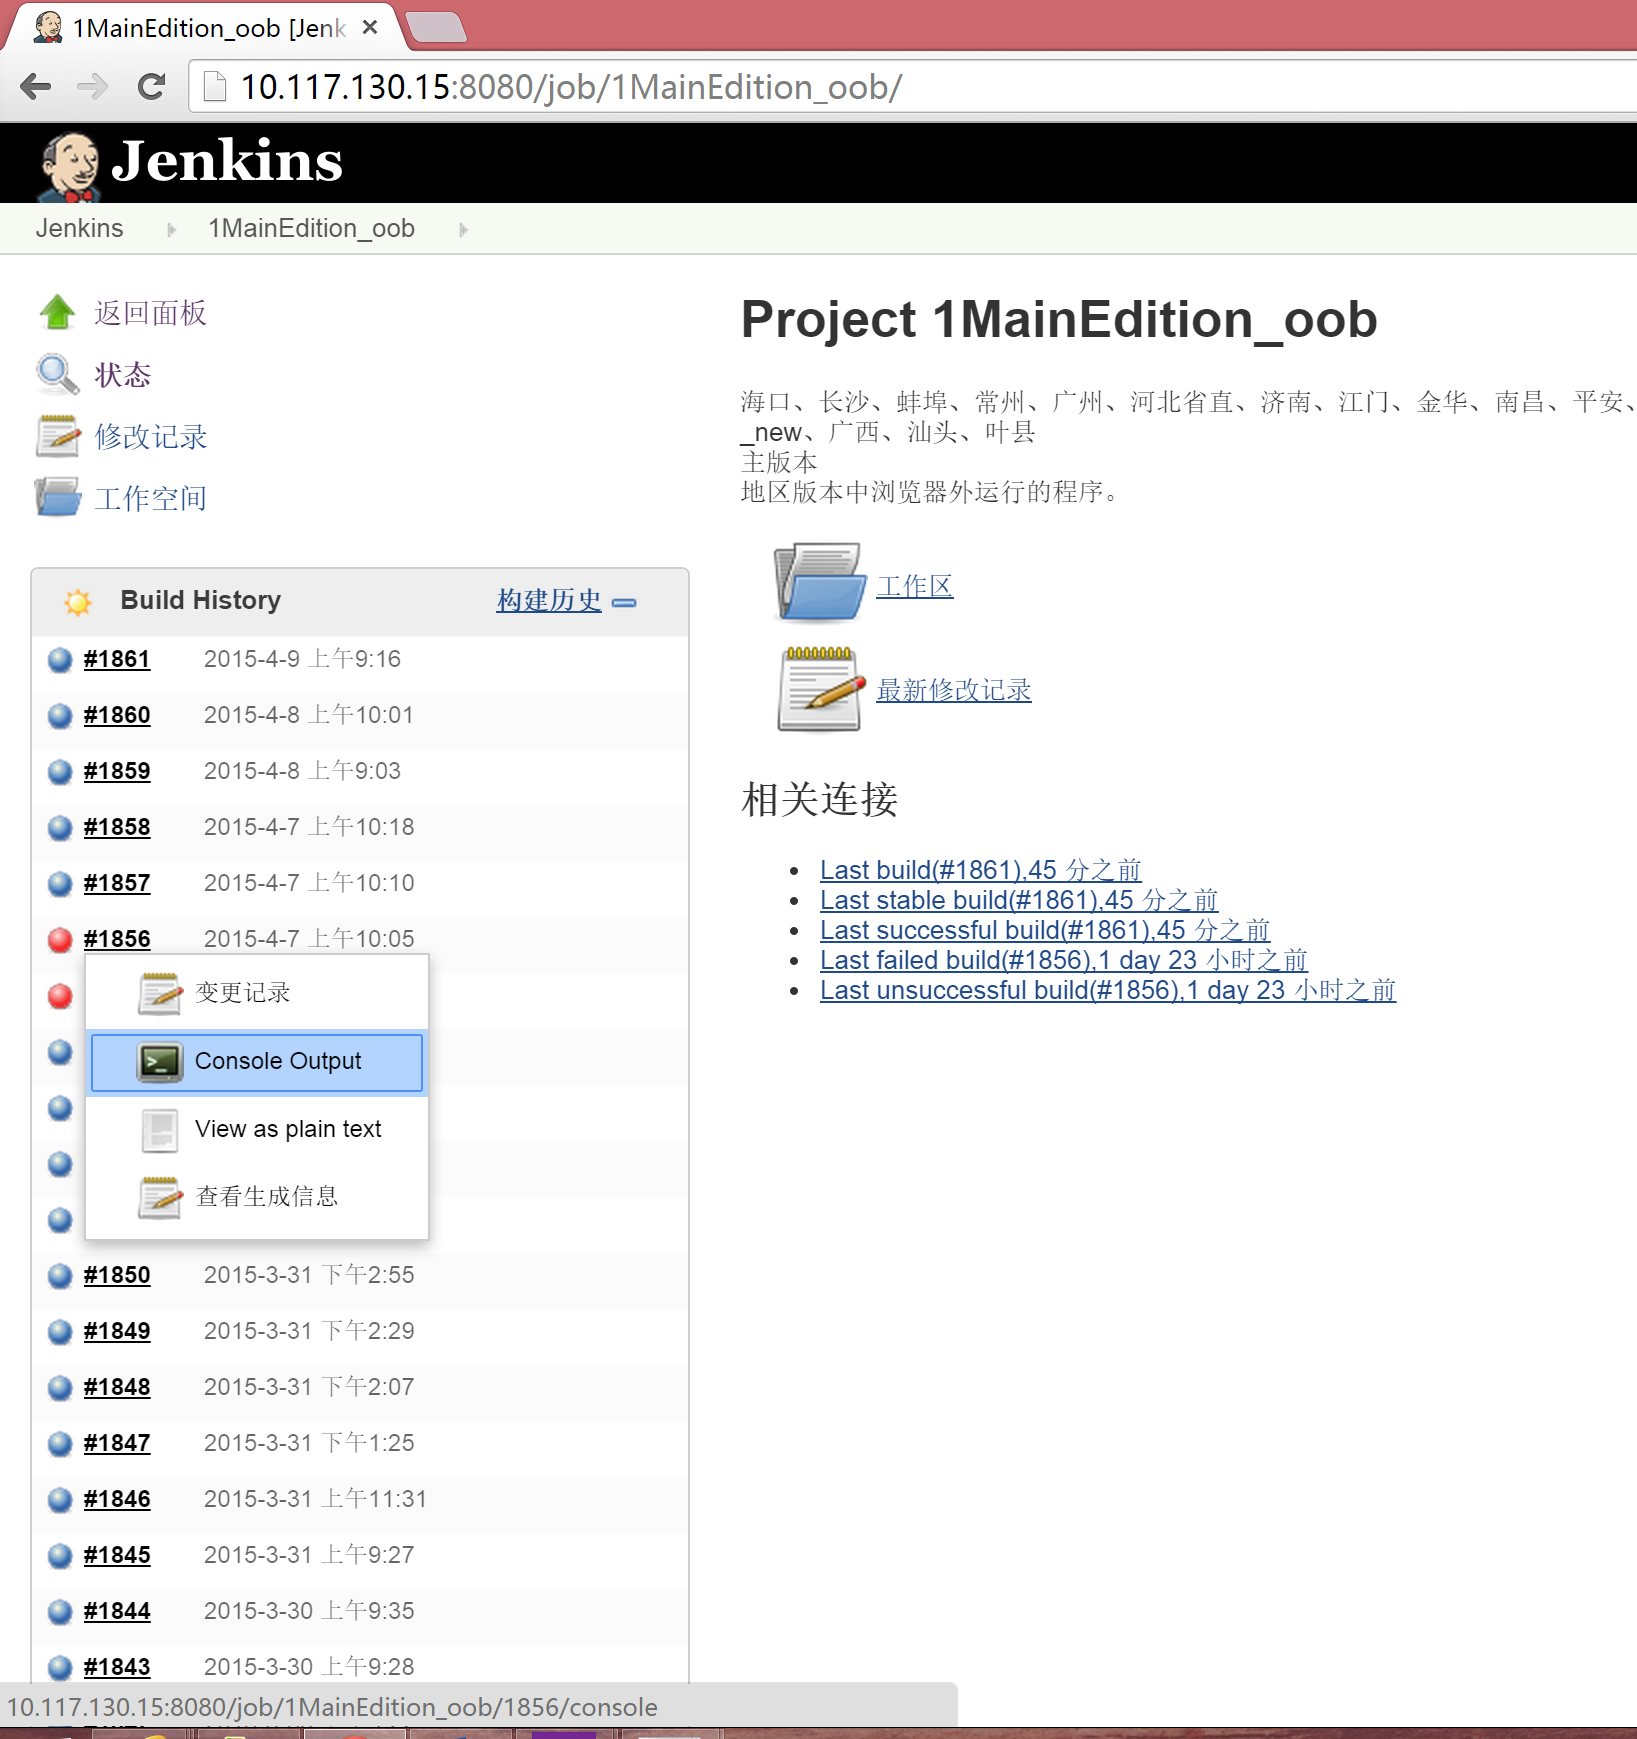Click the red status ball of build #1856
This screenshot has height=1739, width=1637.
coord(60,939)
